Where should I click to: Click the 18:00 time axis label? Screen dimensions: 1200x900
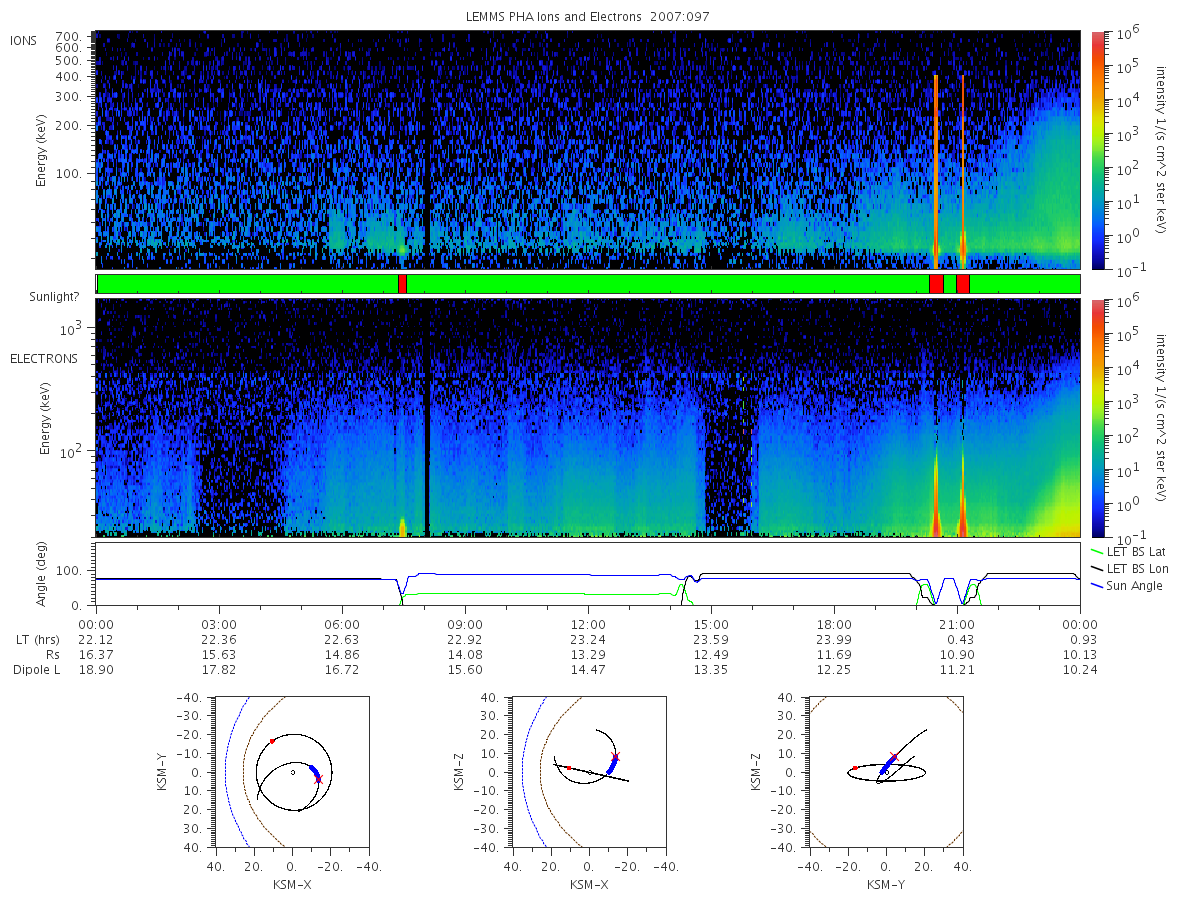tap(834, 624)
